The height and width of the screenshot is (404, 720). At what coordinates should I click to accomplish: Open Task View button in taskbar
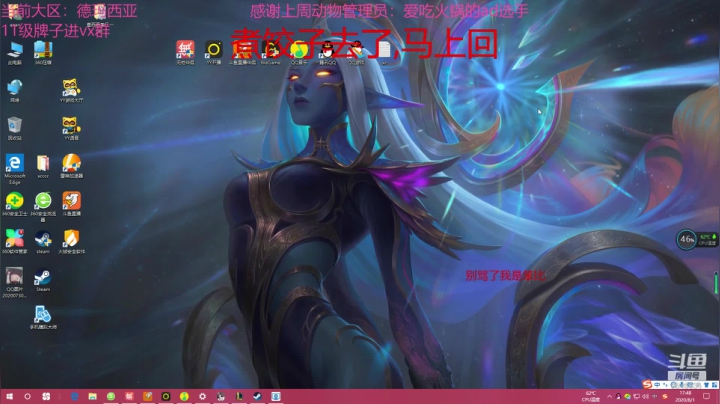(x=46, y=396)
